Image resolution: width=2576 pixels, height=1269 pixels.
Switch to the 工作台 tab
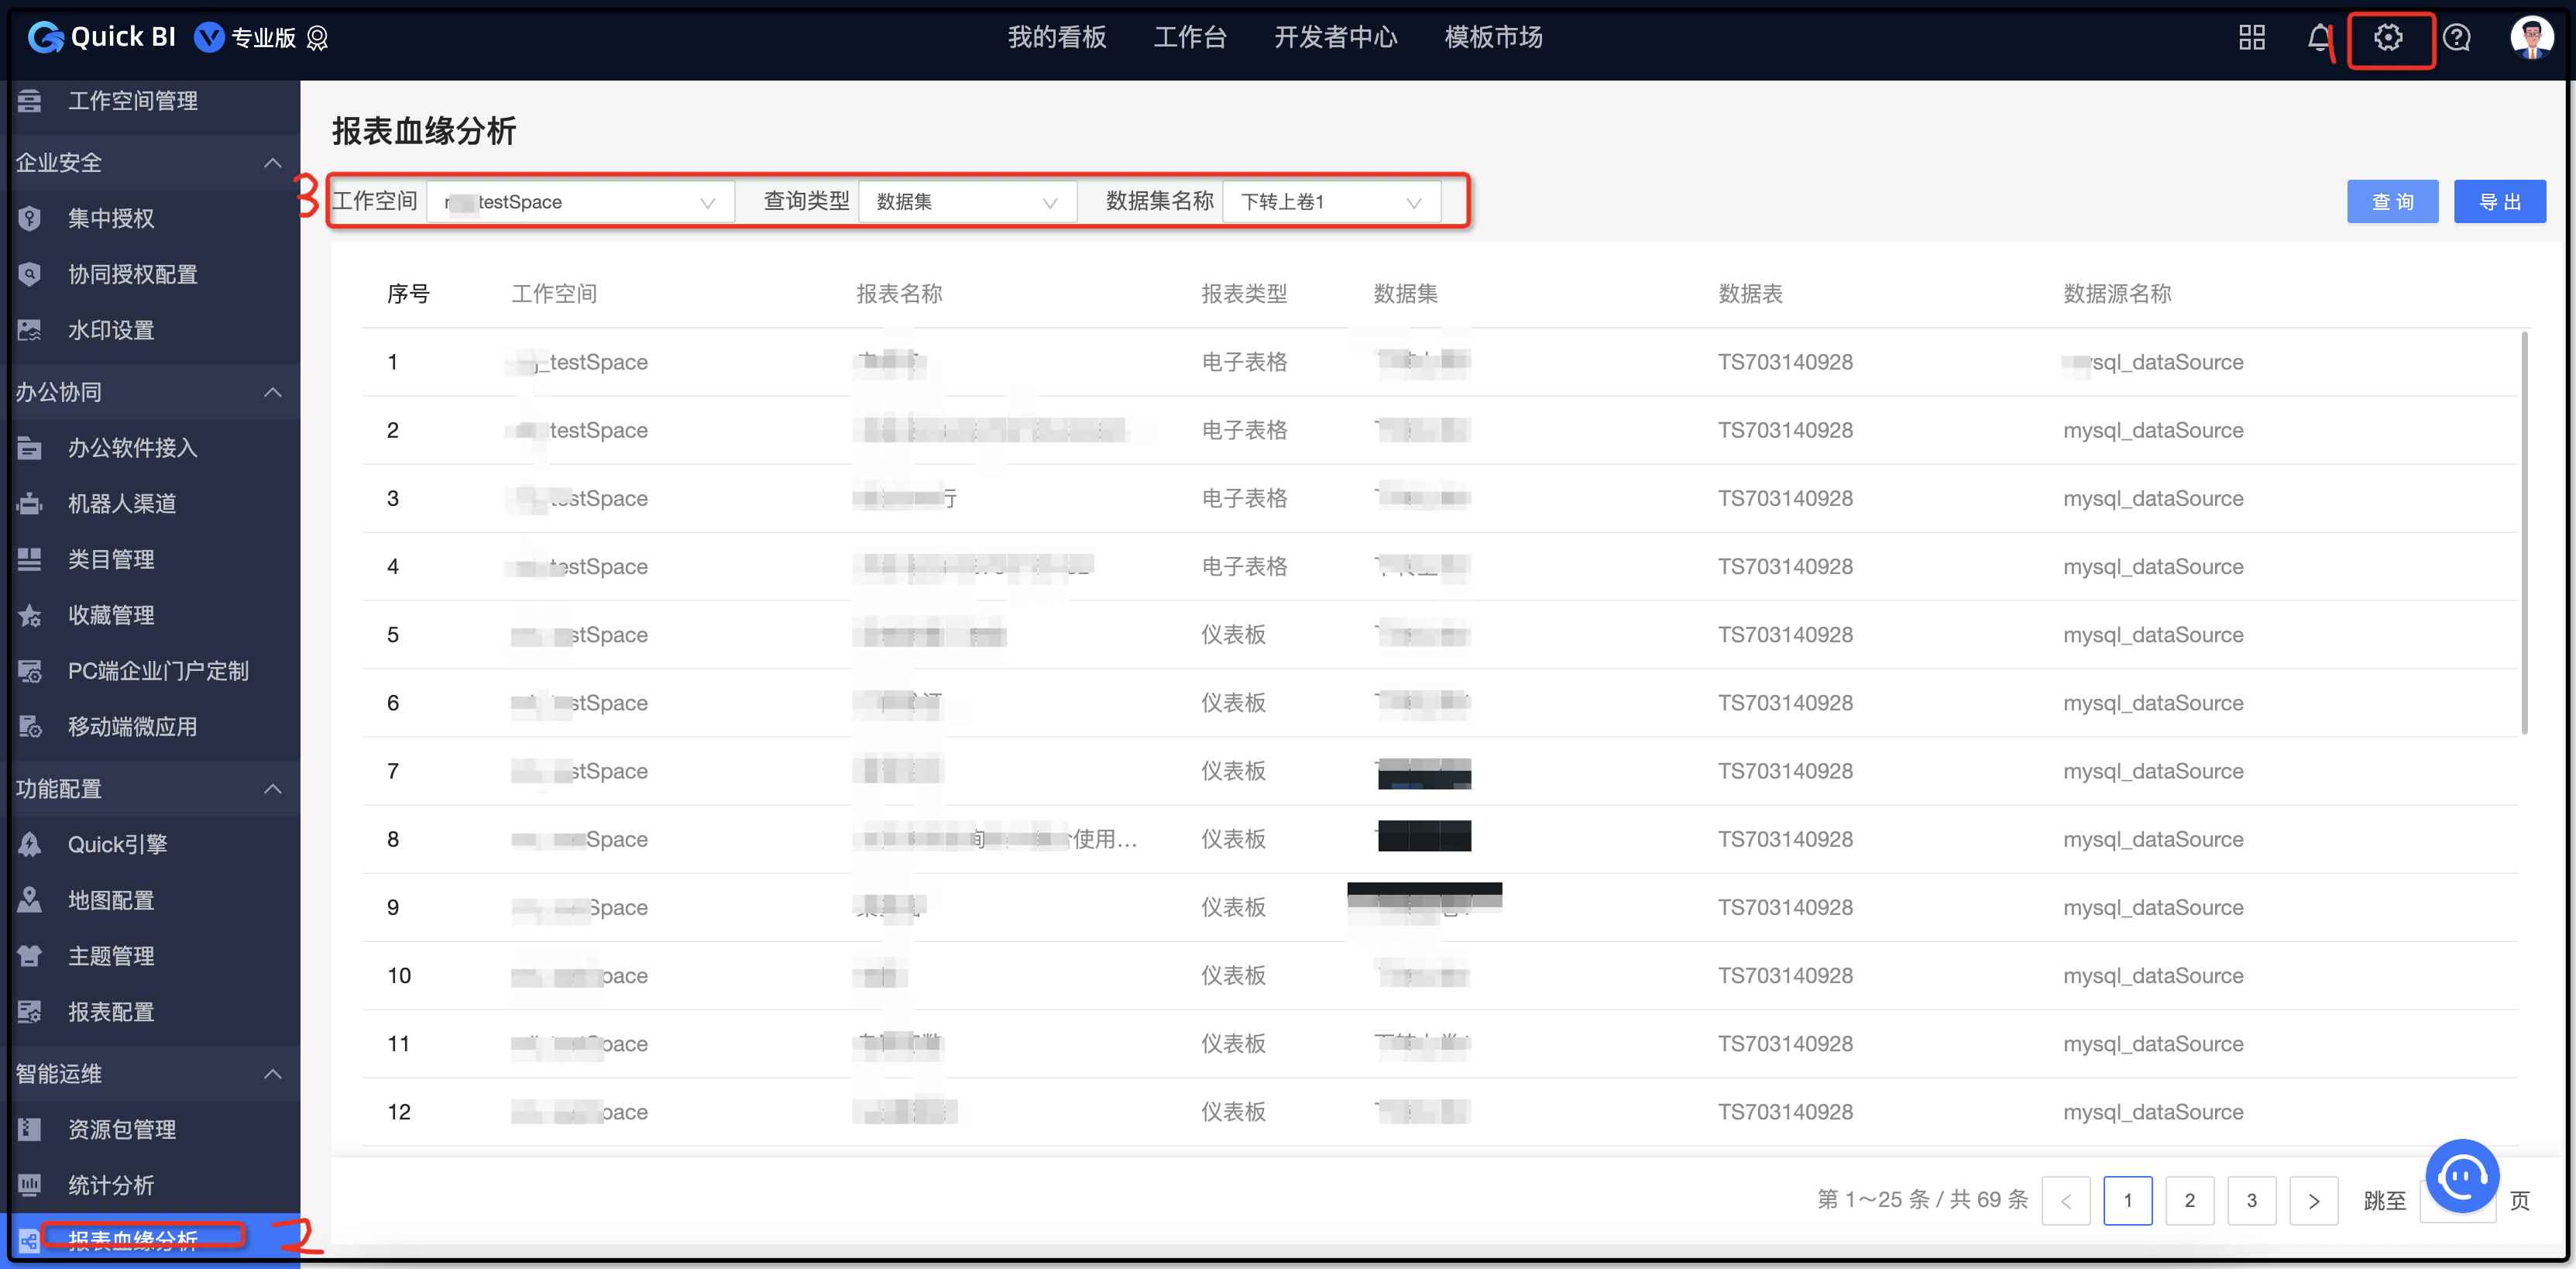coord(1189,38)
